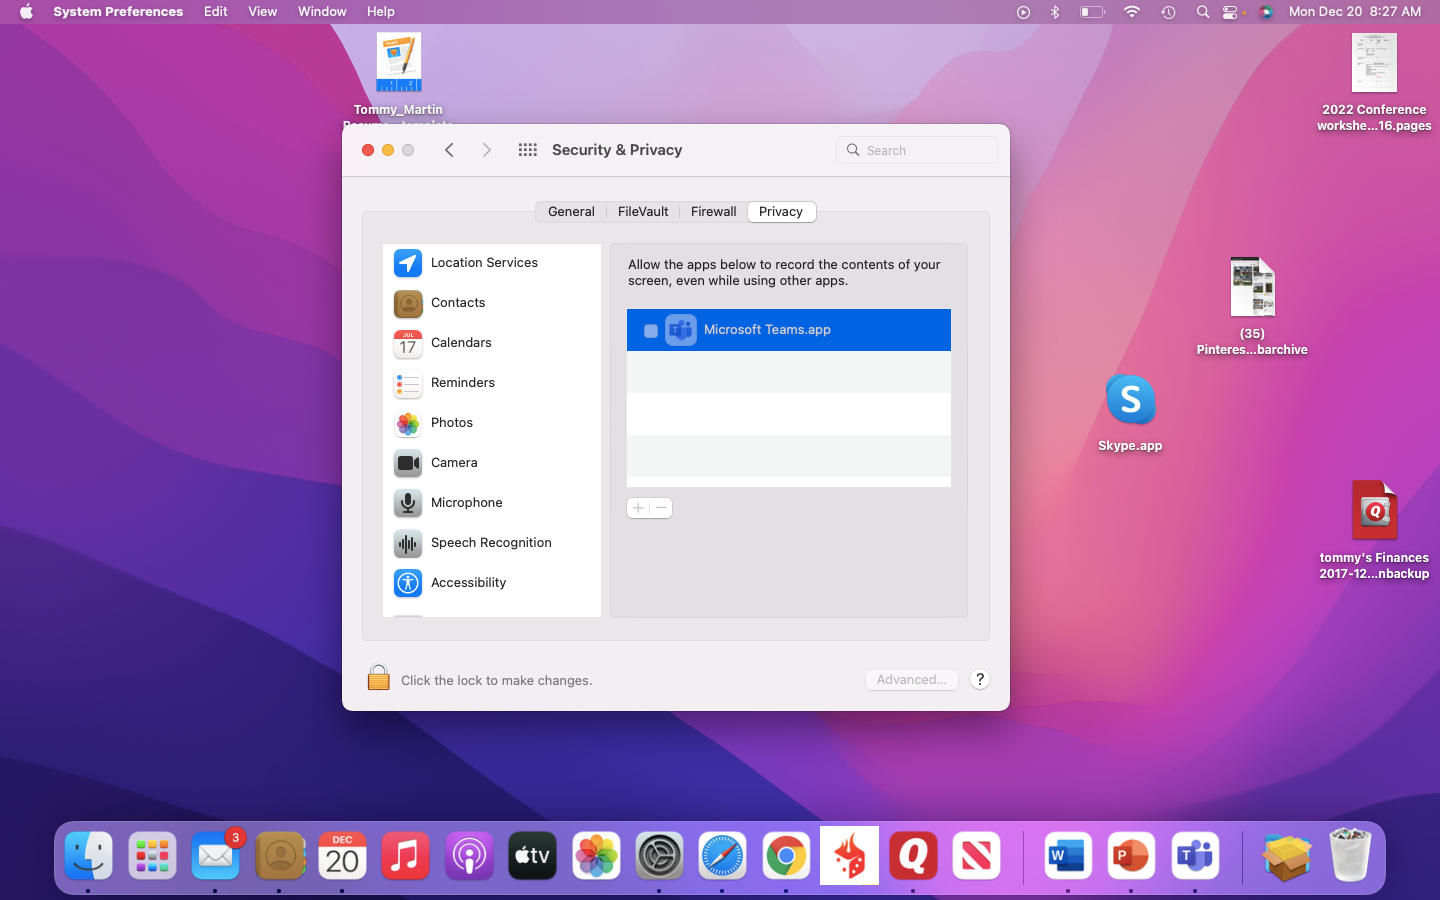Open Quicken from the Dock
The image size is (1440, 900).
click(913, 857)
